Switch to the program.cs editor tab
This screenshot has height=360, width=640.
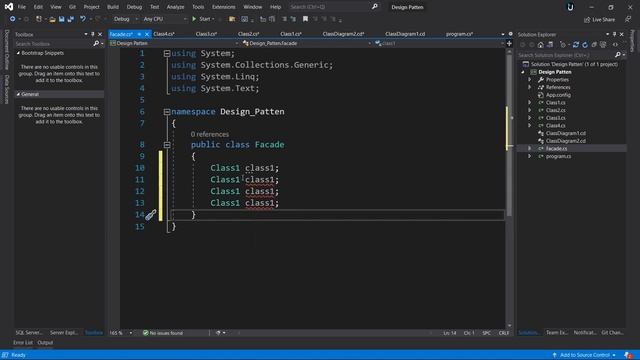(x=459, y=34)
